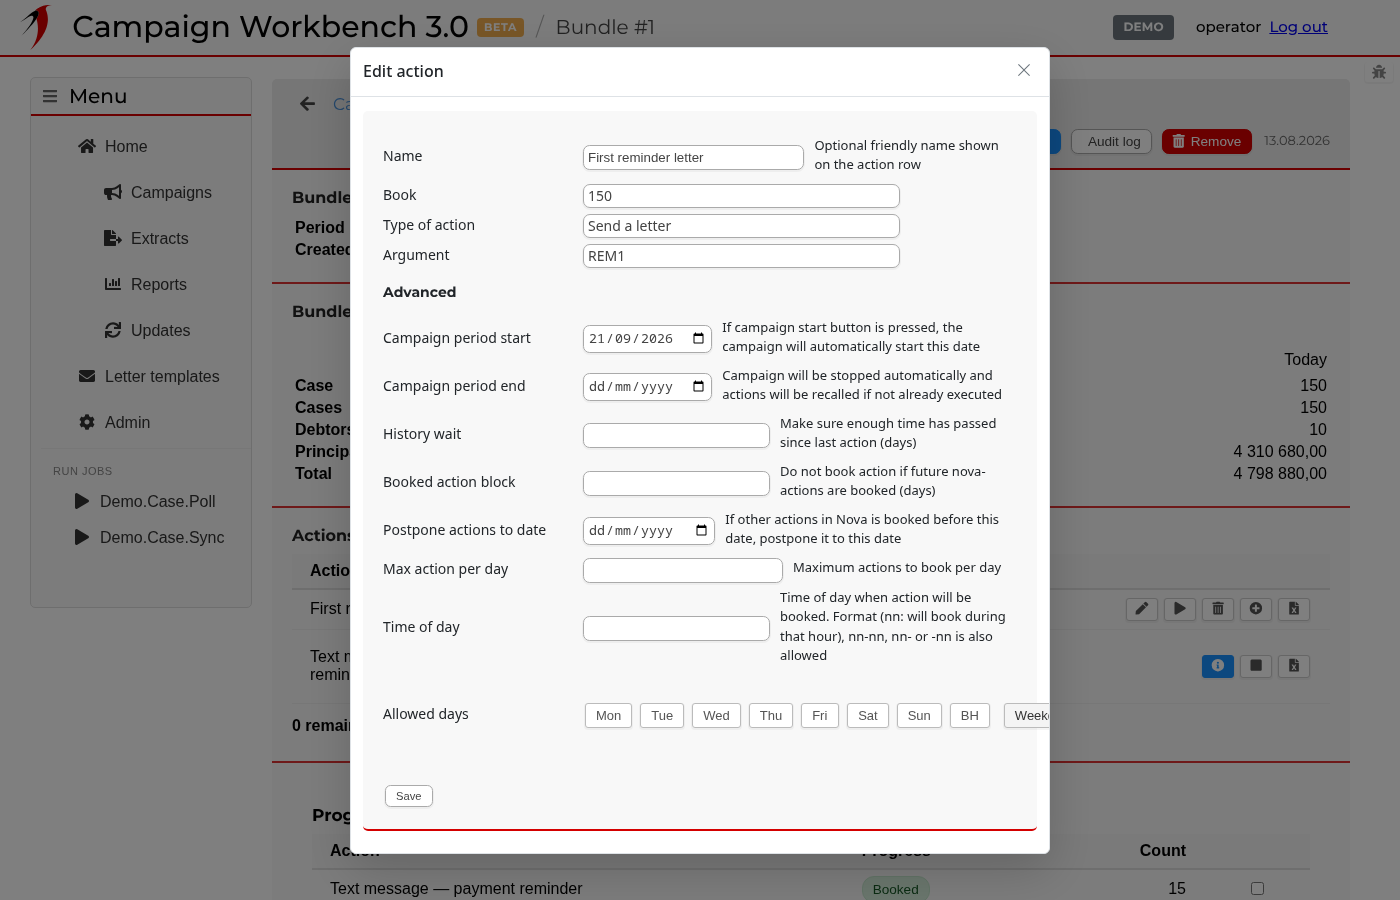Save the edited action

409,796
